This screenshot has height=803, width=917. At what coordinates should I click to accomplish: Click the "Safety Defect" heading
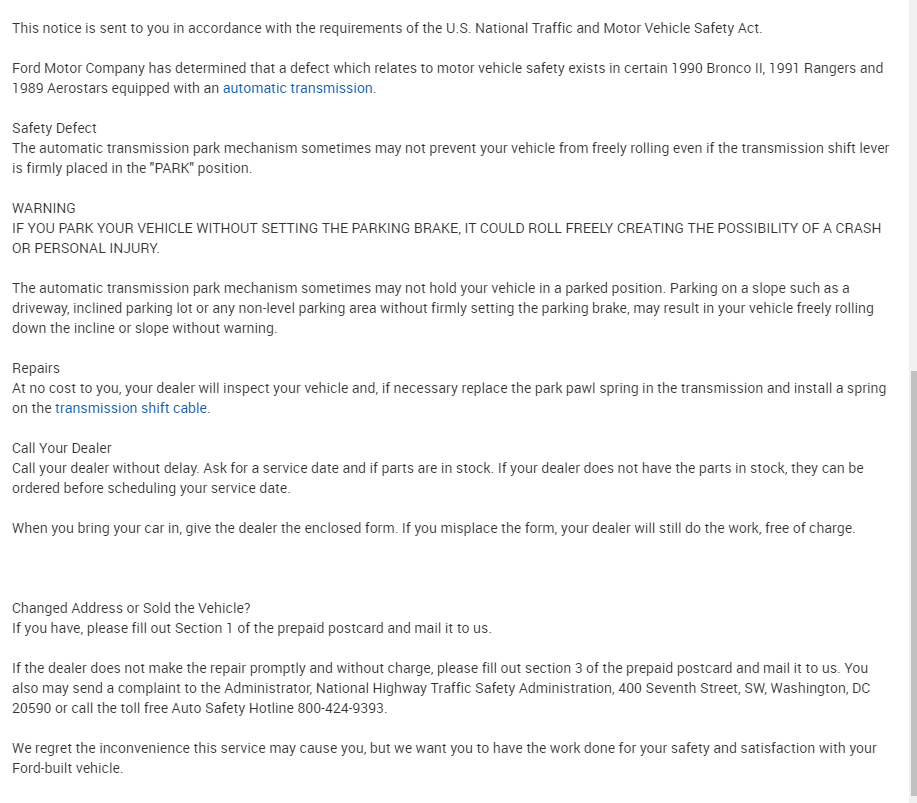coord(55,128)
